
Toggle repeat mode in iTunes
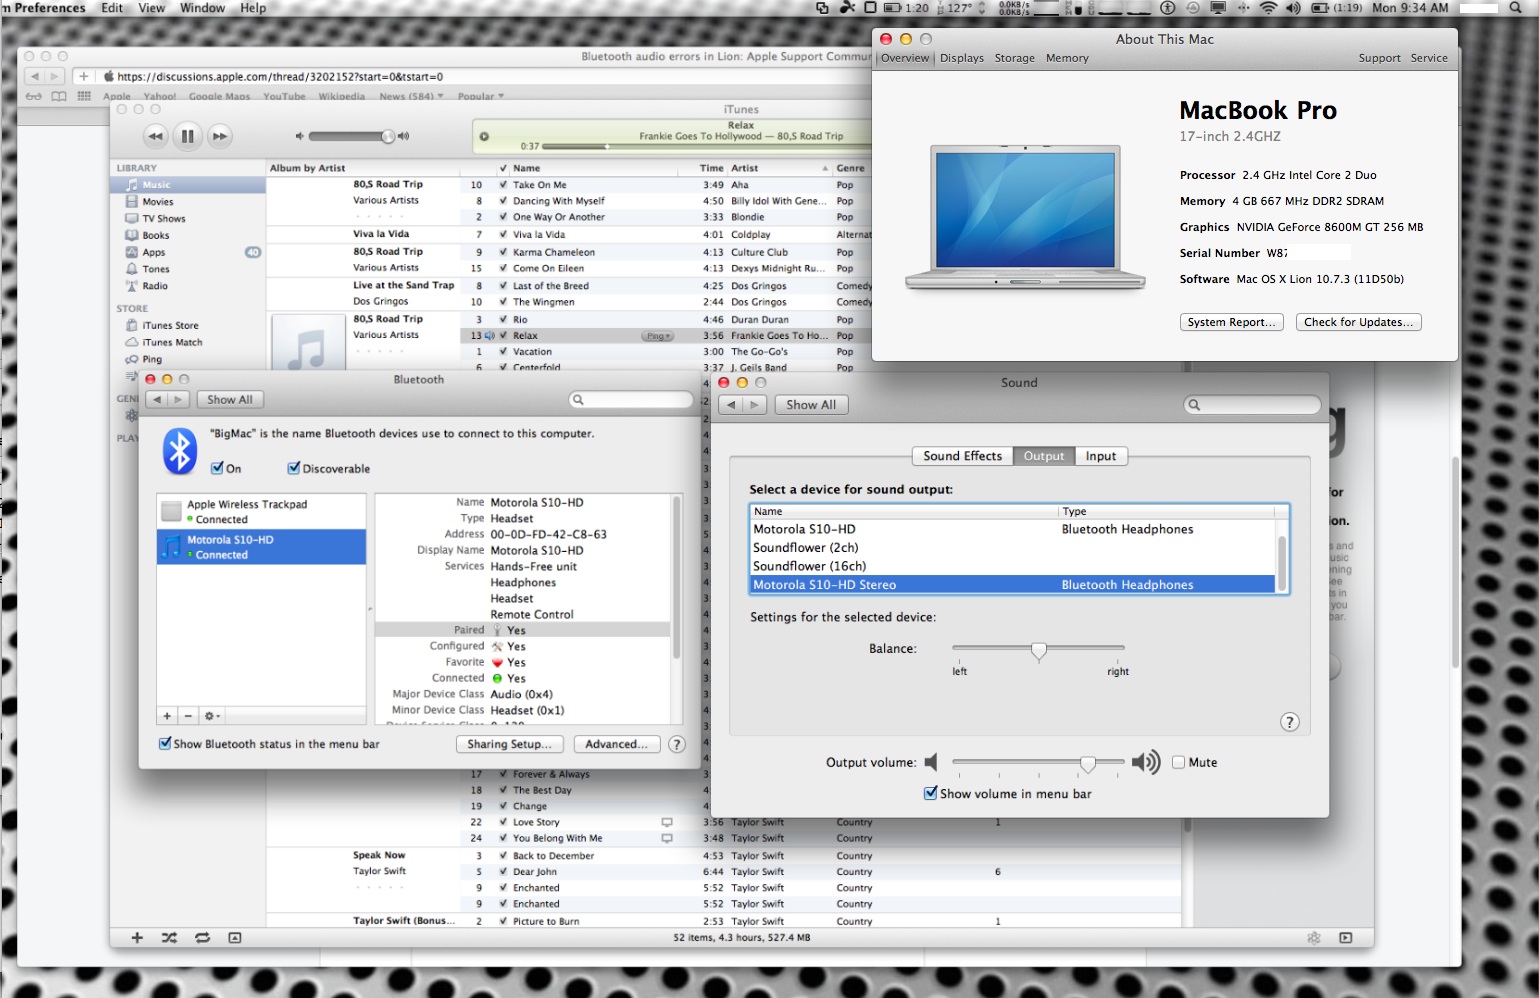[202, 938]
